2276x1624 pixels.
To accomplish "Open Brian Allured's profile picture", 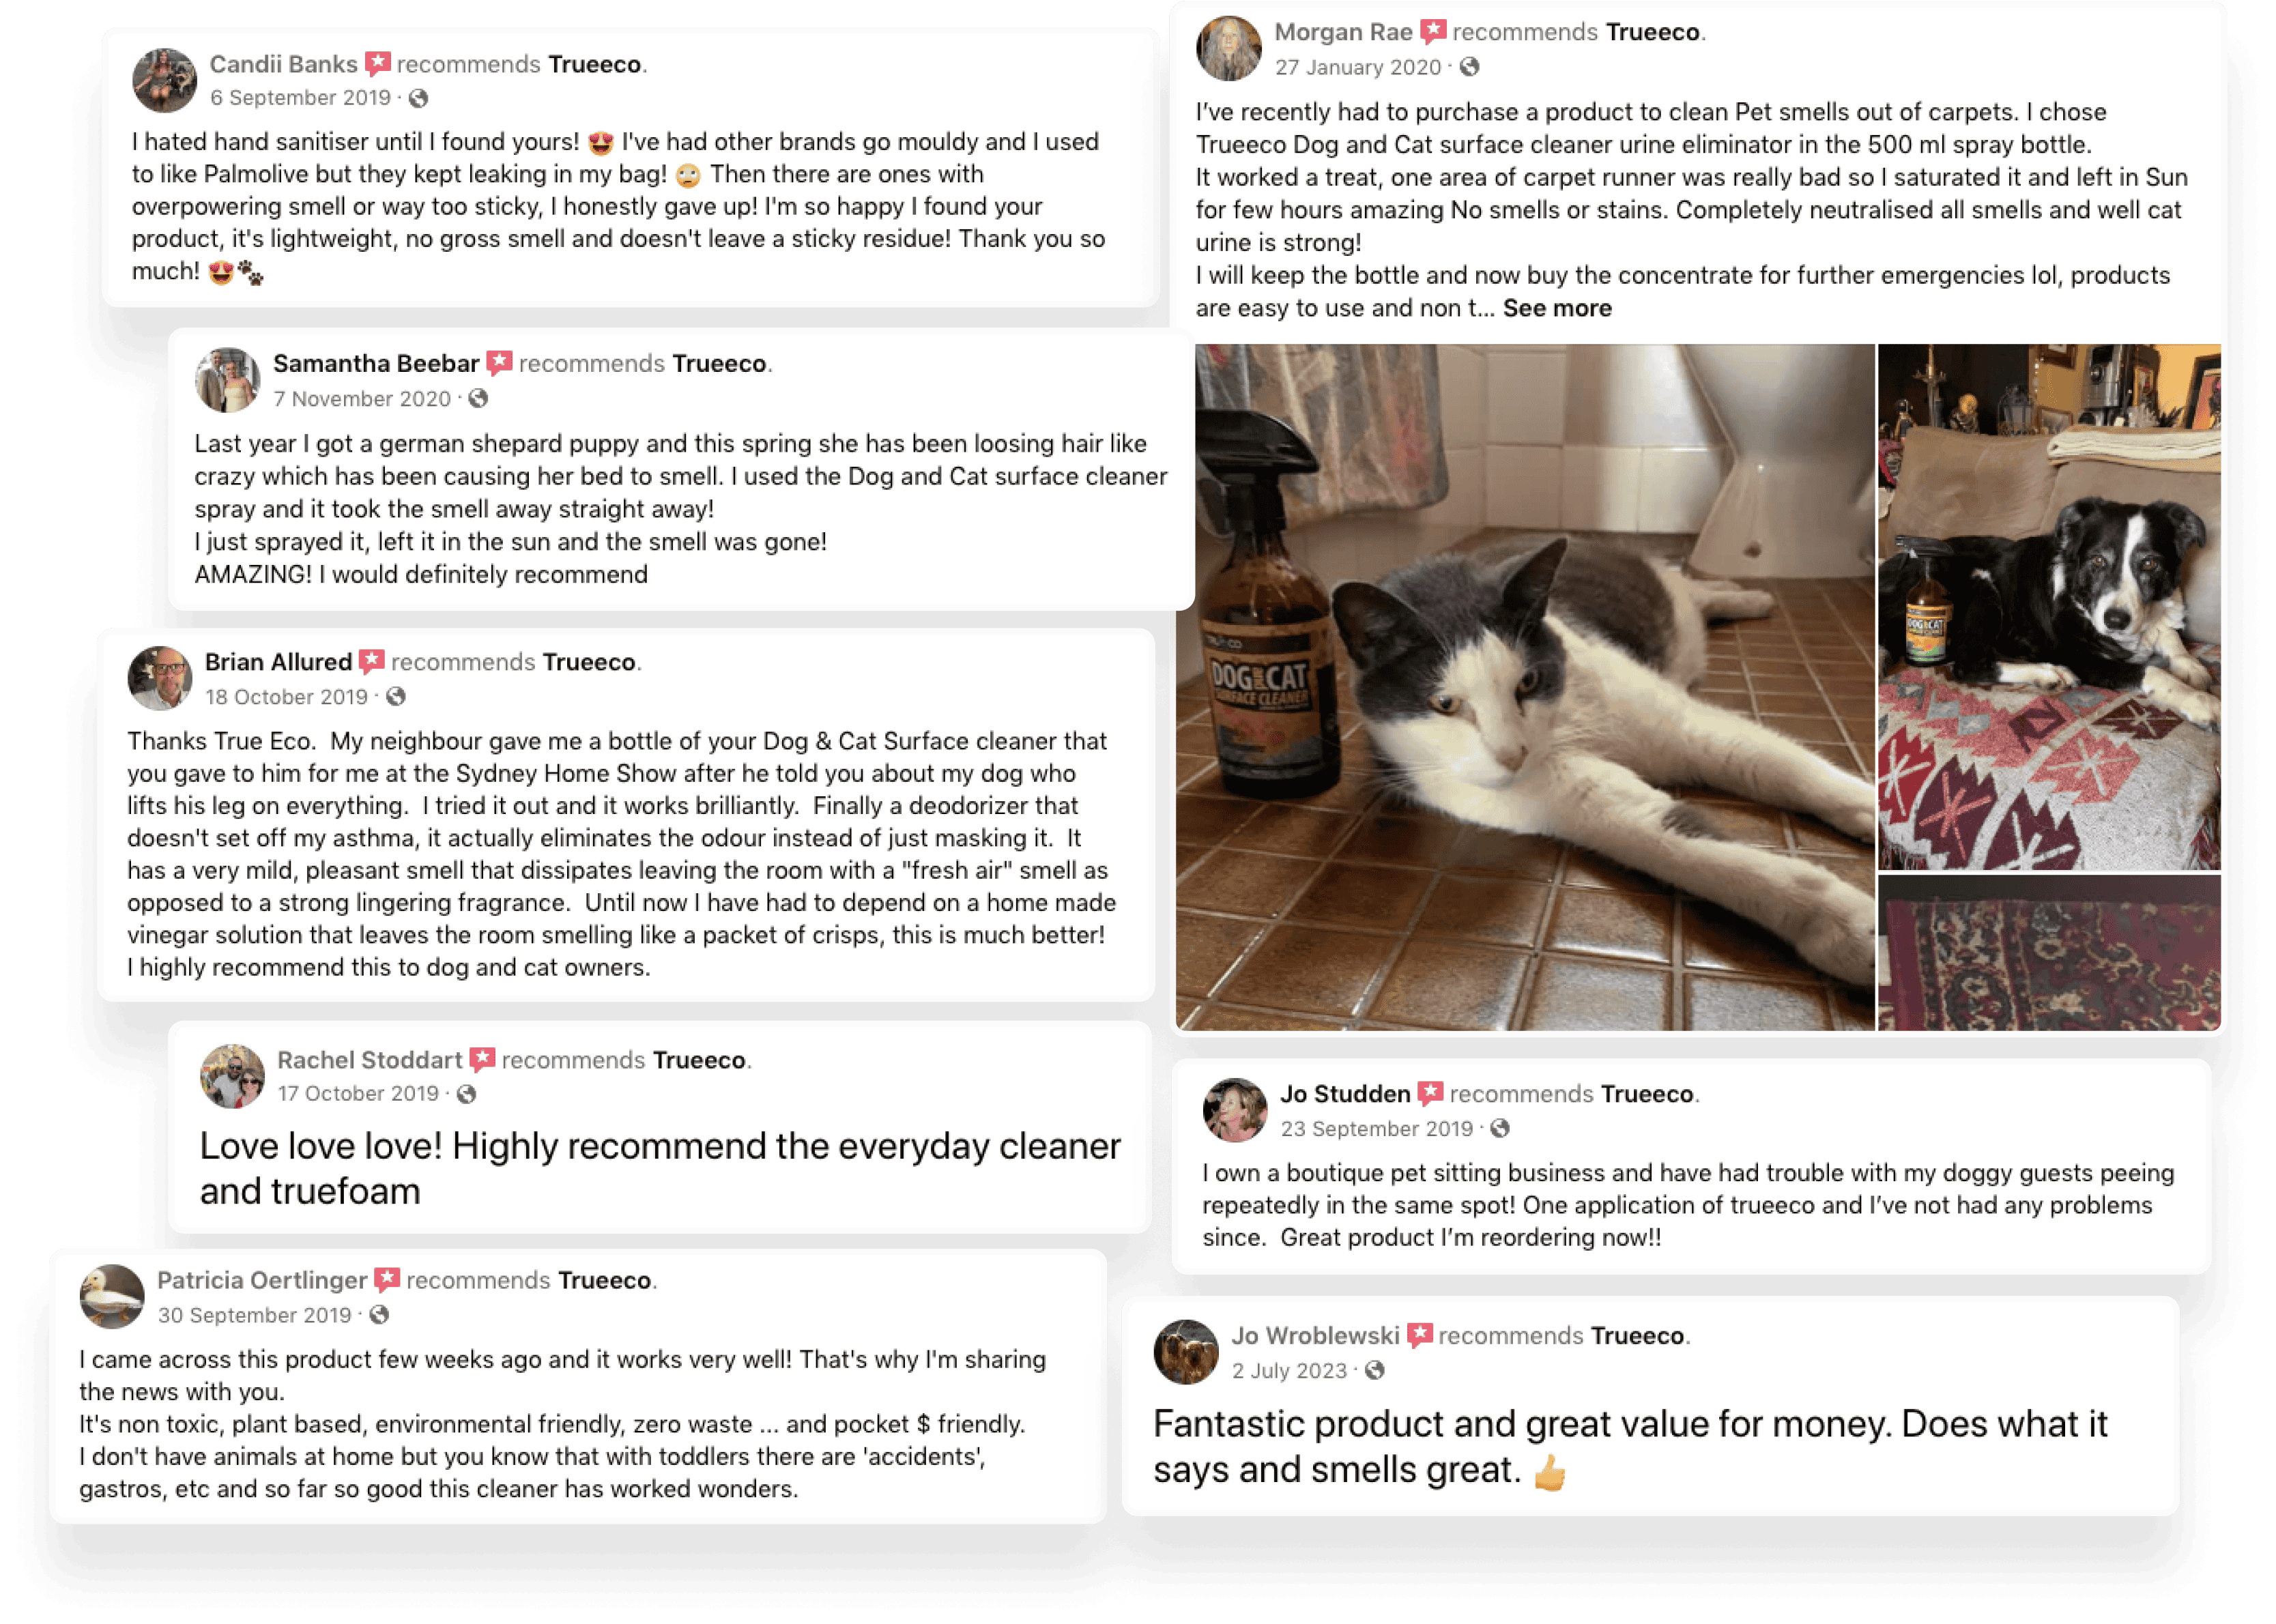I will pos(160,678).
